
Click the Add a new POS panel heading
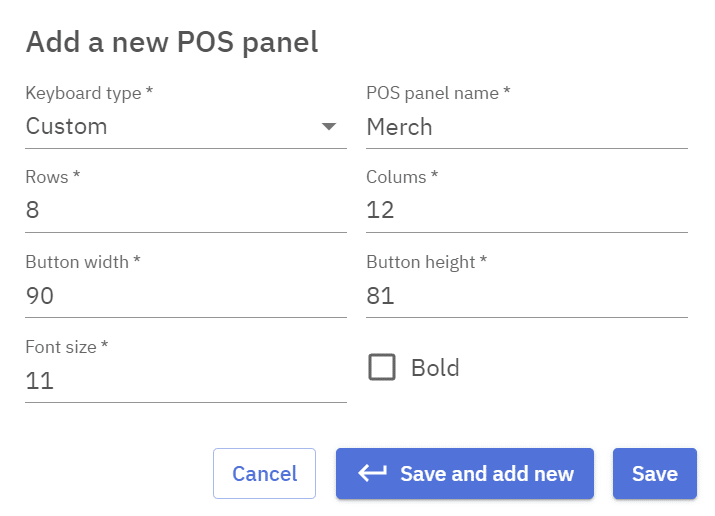pyautogui.click(x=171, y=42)
